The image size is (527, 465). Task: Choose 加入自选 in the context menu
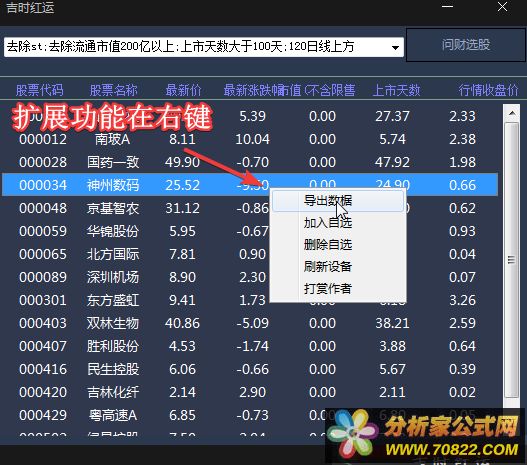328,223
